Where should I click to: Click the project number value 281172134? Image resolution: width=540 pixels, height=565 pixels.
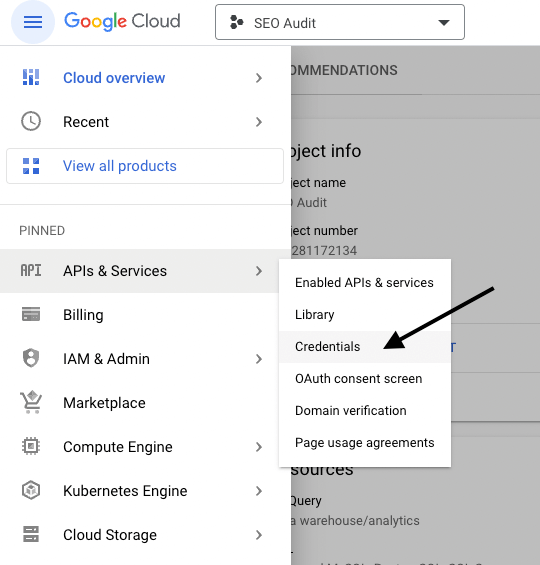[324, 250]
